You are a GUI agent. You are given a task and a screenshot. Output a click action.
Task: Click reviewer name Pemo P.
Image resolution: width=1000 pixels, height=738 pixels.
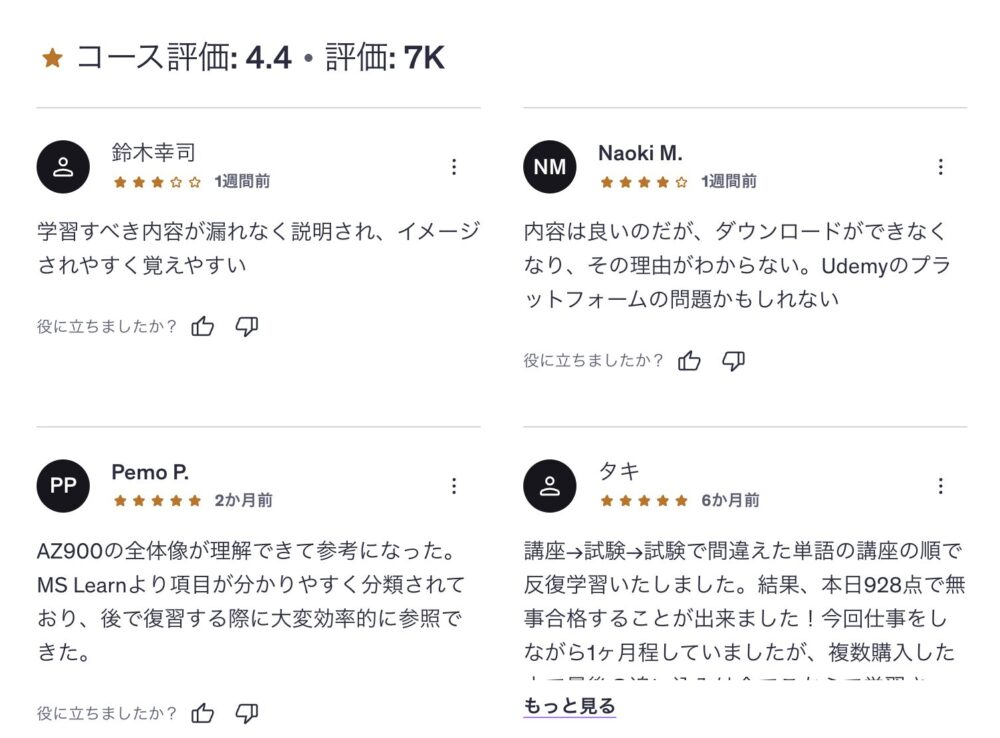pos(150,472)
